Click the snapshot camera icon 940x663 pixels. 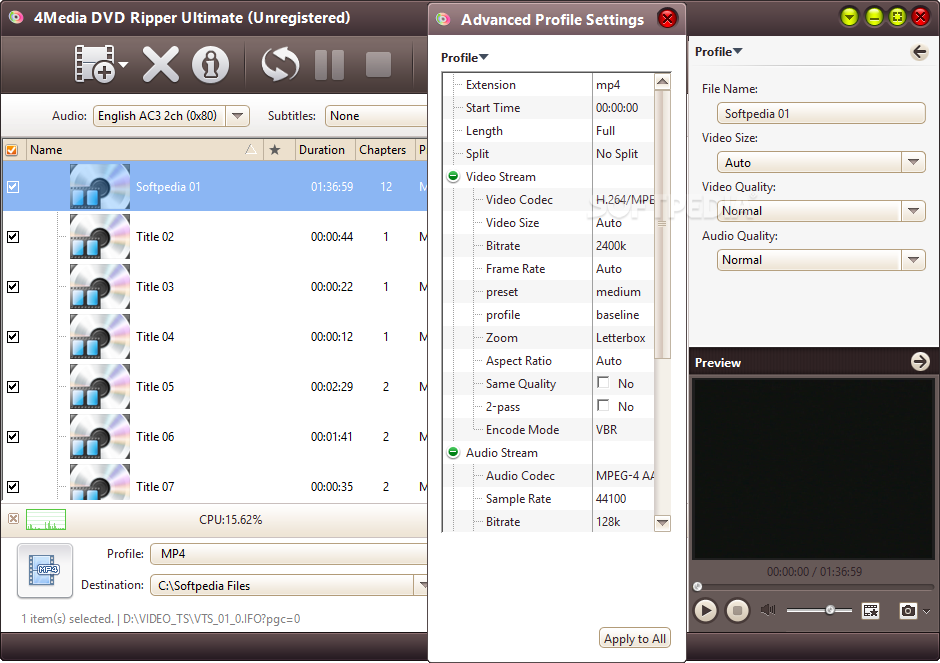click(x=908, y=611)
